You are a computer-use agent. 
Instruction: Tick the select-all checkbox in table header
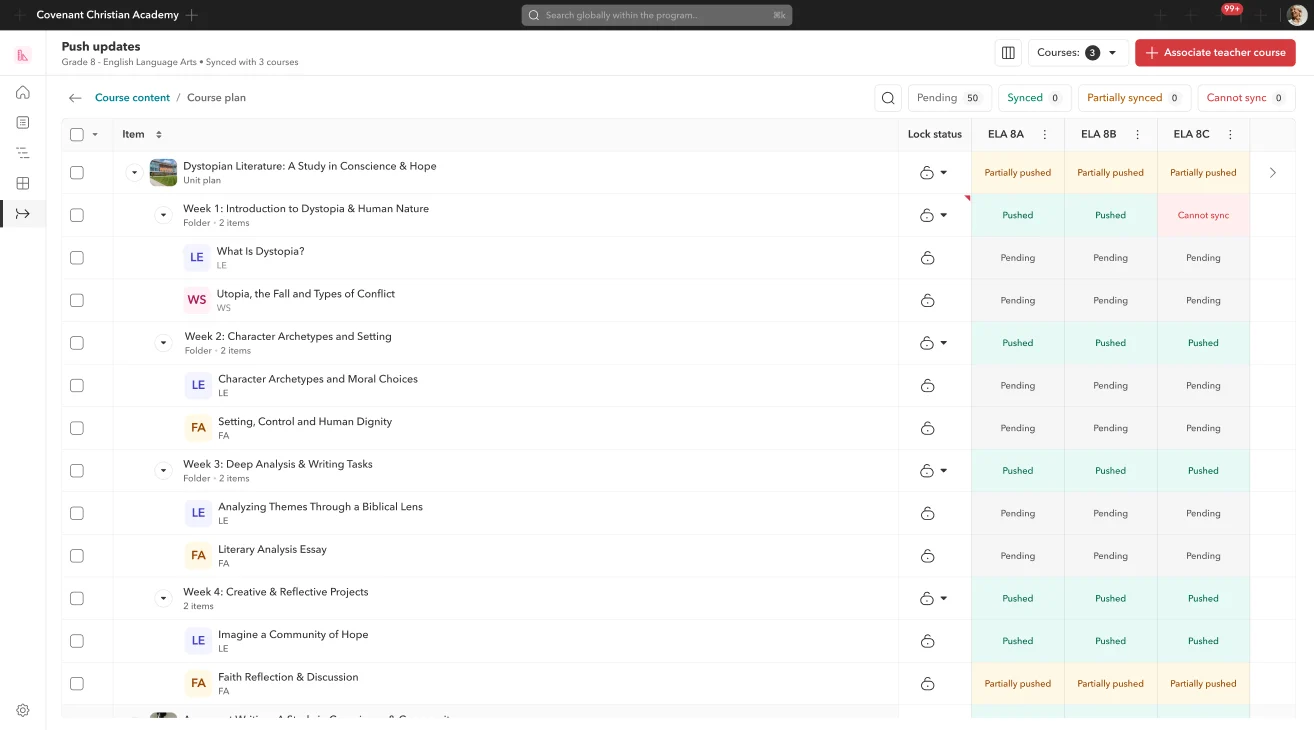point(77,134)
